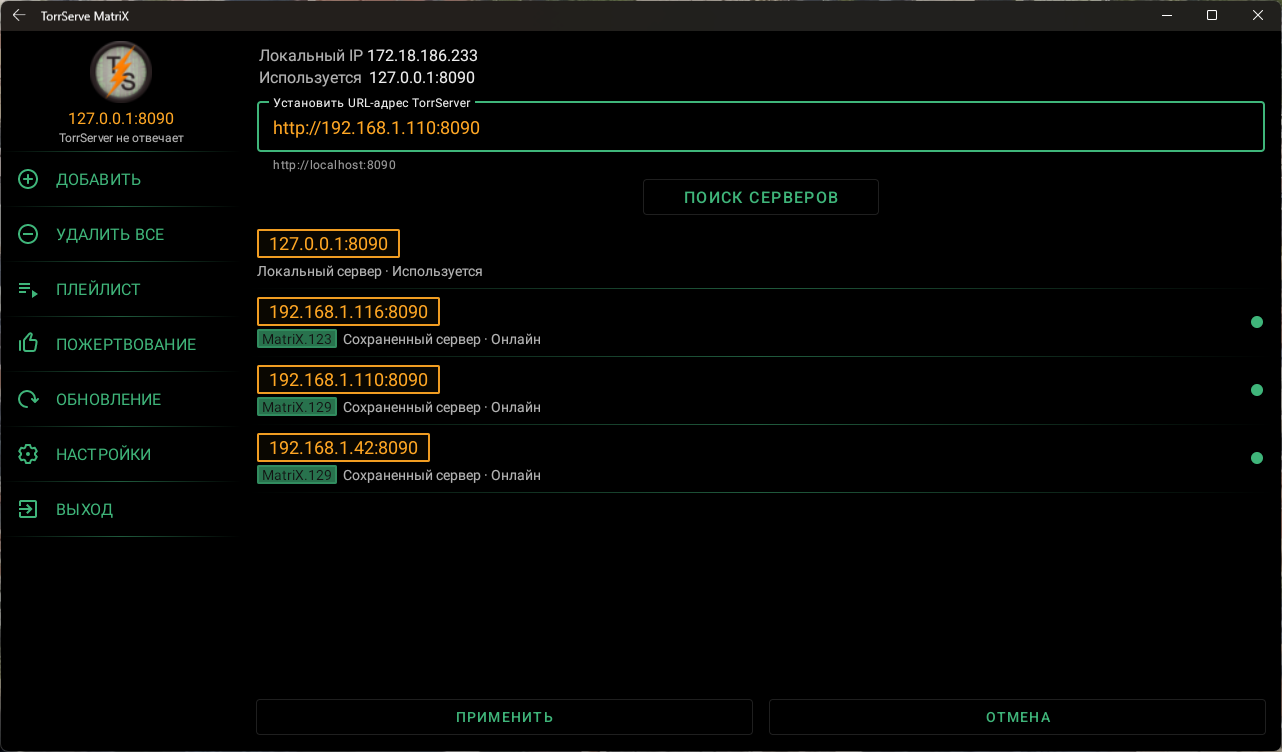
Task: Click the playlist icon beside ПЛЕЙЛИСТ
Action: (28, 290)
